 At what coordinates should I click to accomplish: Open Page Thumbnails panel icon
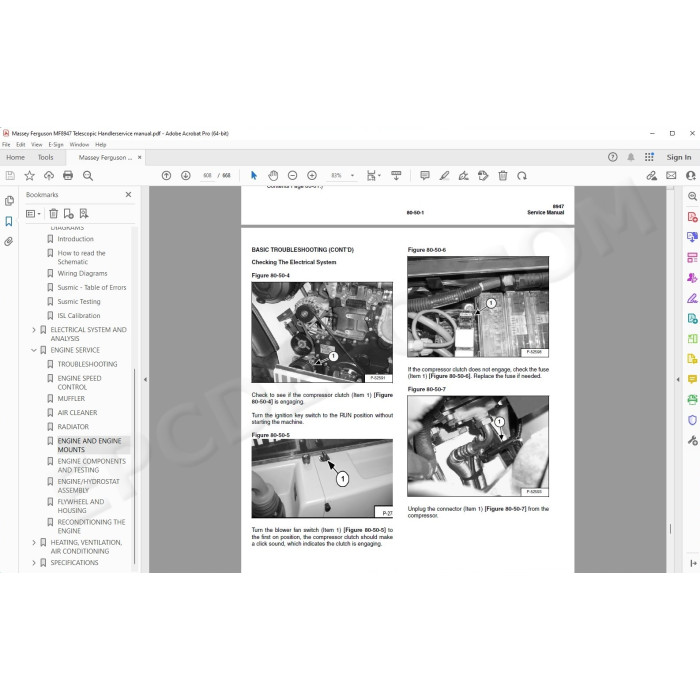pyautogui.click(x=9, y=201)
